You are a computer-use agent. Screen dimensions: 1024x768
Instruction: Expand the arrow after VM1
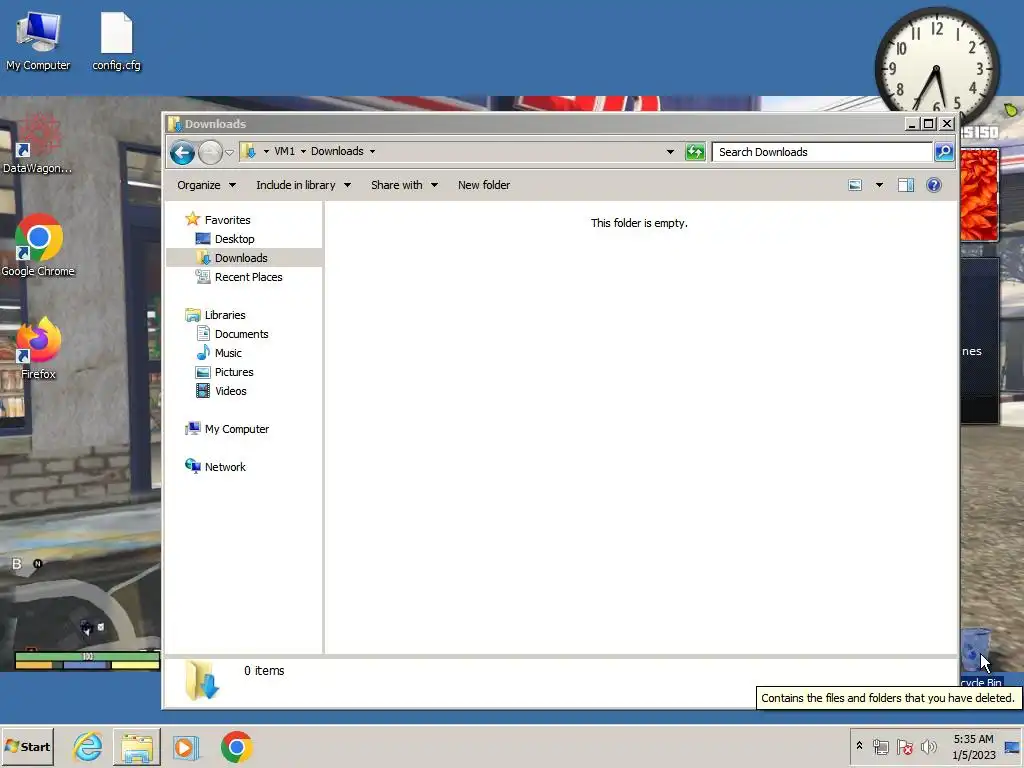(x=303, y=152)
